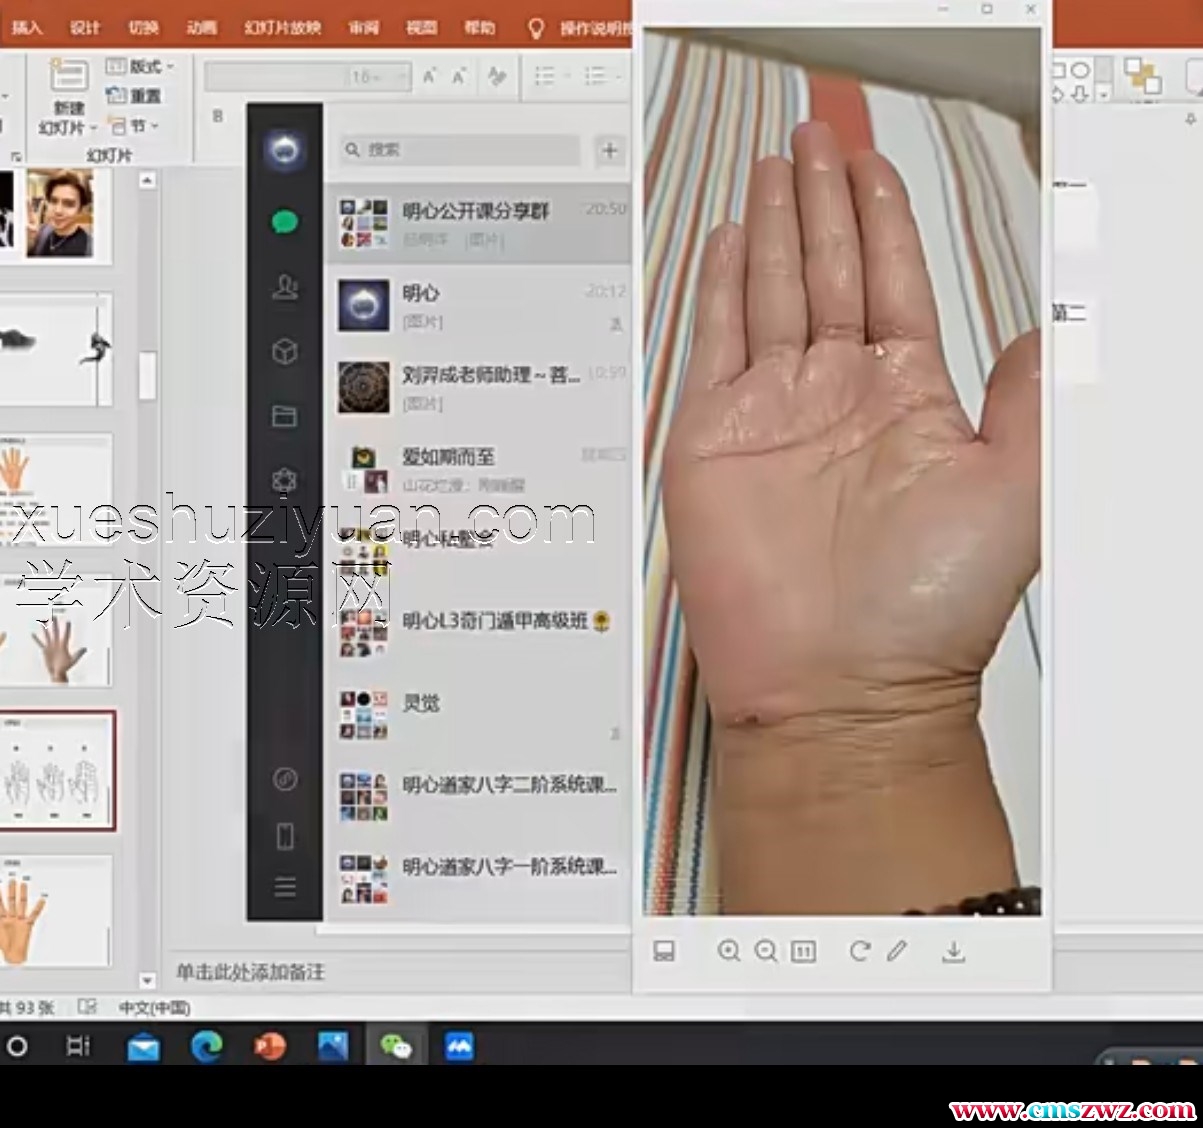The height and width of the screenshot is (1128, 1203).
Task: Open the 节 section dropdown
Action: [135, 126]
